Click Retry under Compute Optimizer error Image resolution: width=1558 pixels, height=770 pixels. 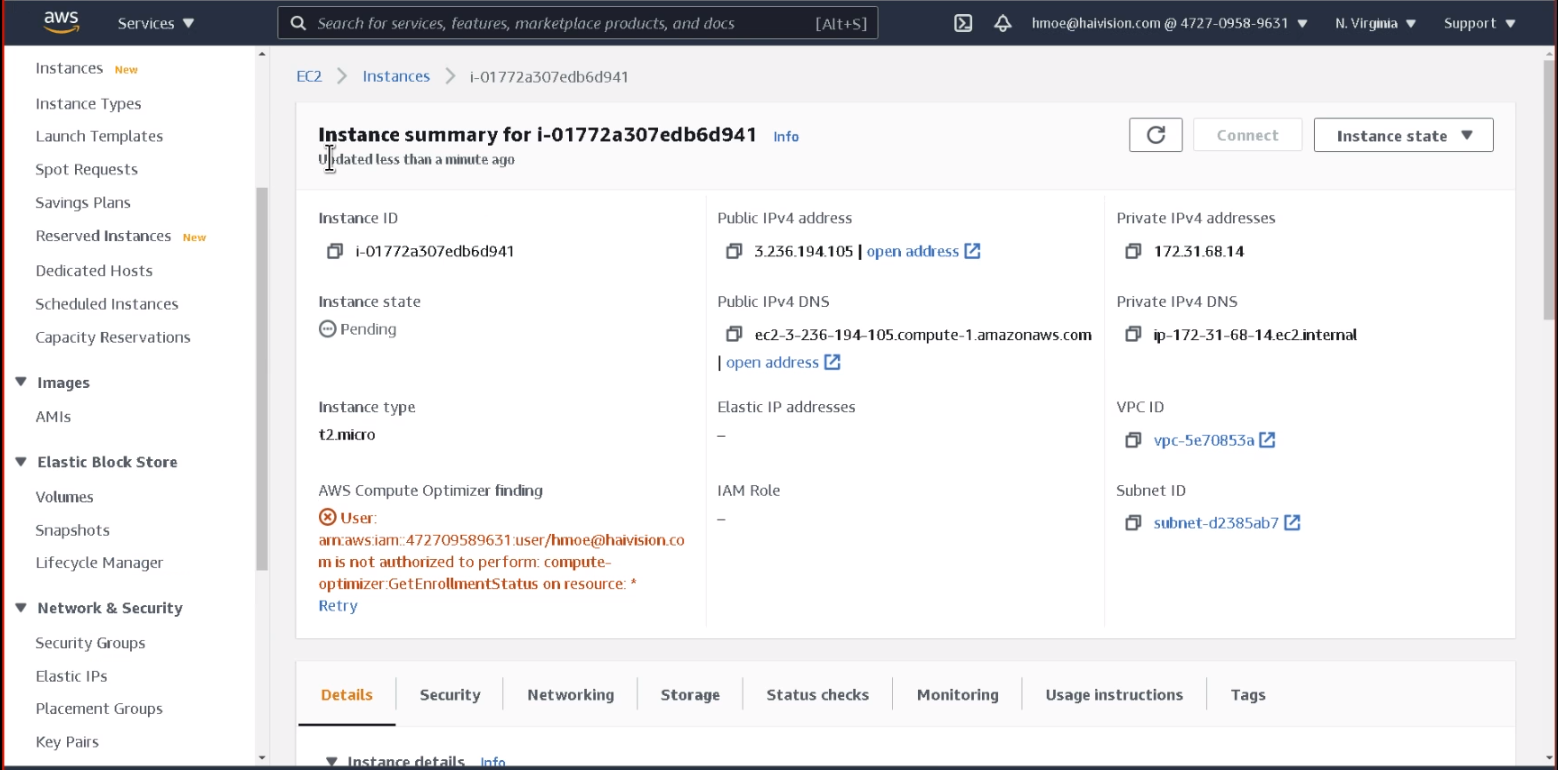click(338, 606)
